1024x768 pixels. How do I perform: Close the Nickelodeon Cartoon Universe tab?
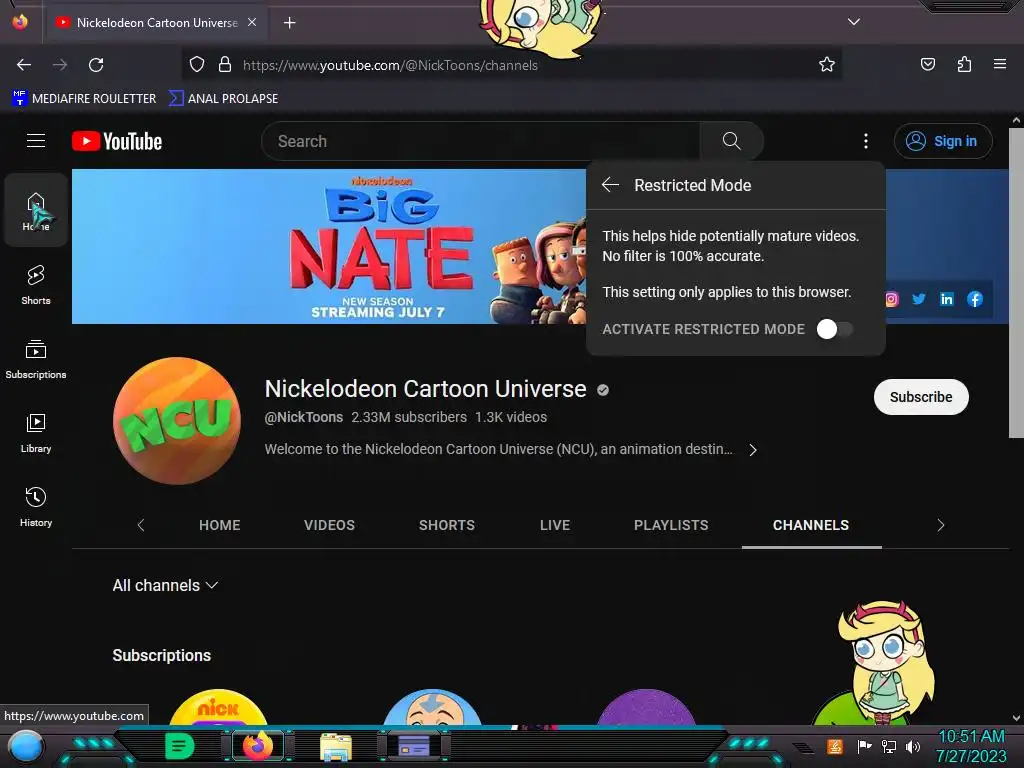click(252, 22)
